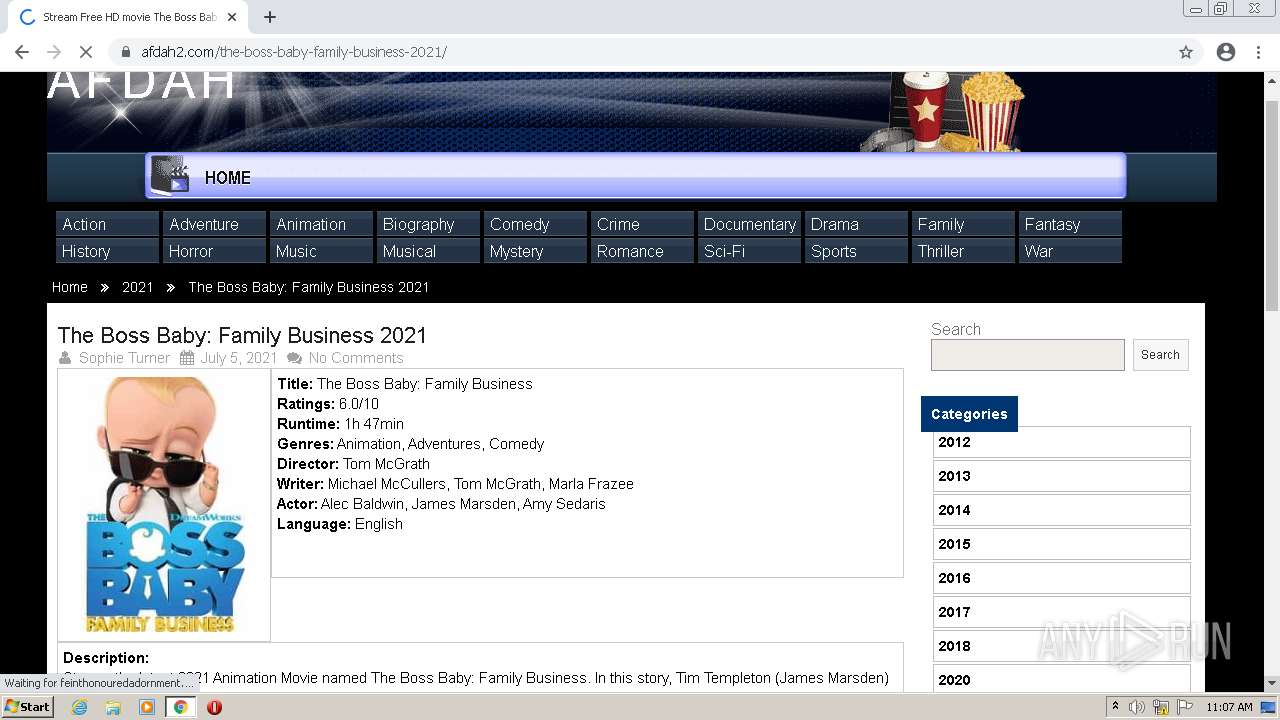Open the Comedy genre
1280x720 pixels.
pos(535,224)
